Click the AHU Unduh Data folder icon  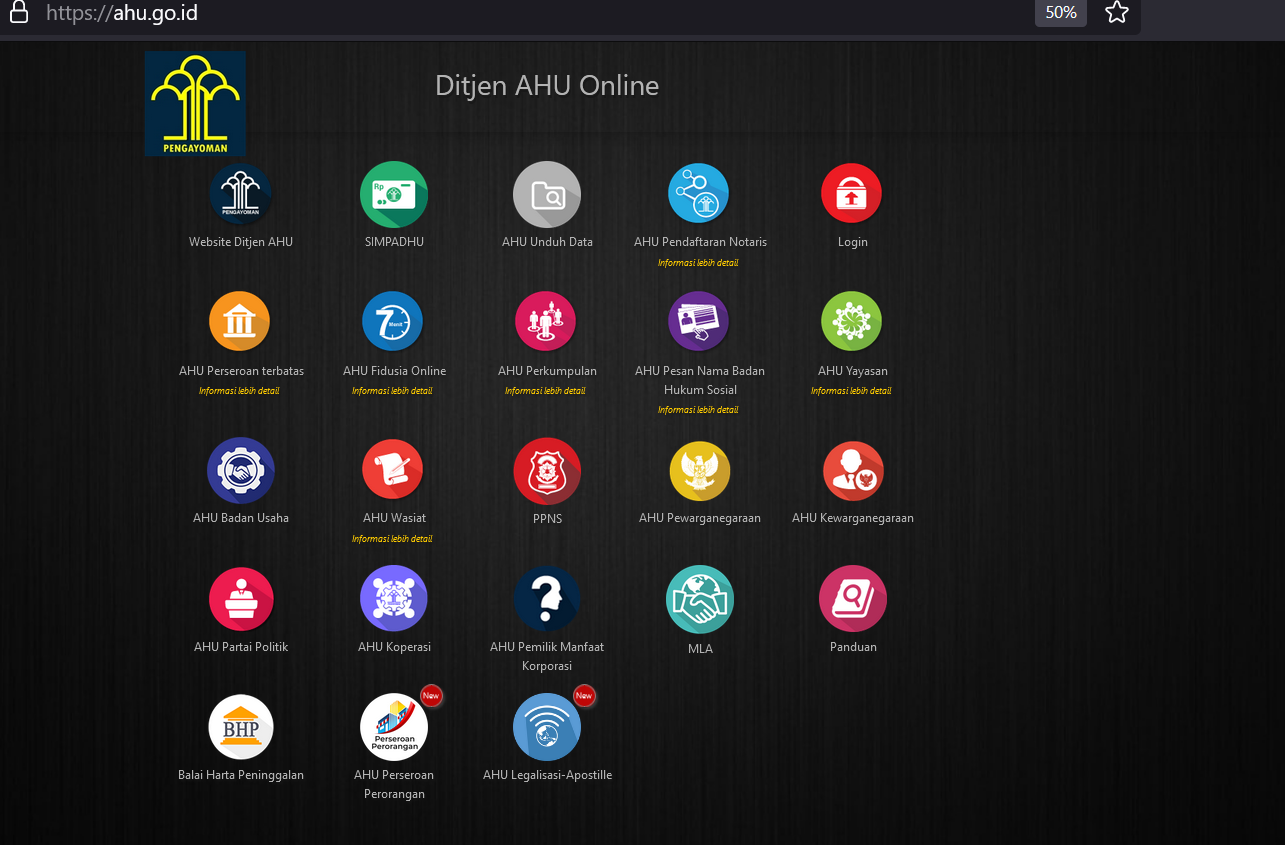[x=547, y=194]
